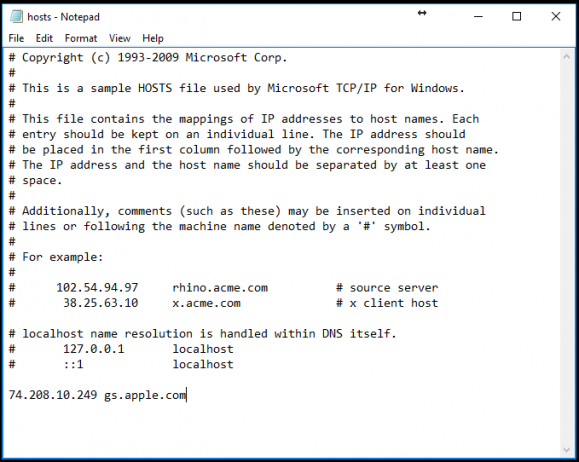Open the File menu
Screen dimensions: 579x462
pyautogui.click(x=16, y=38)
